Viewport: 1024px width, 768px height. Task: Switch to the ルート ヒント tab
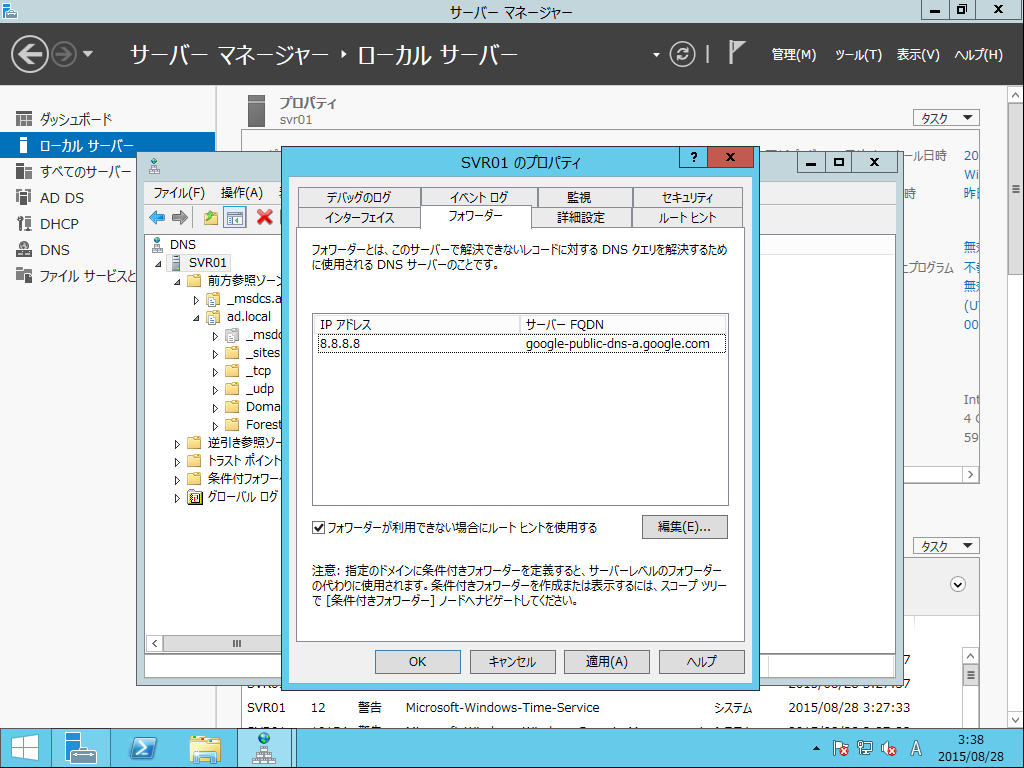[x=687, y=218]
